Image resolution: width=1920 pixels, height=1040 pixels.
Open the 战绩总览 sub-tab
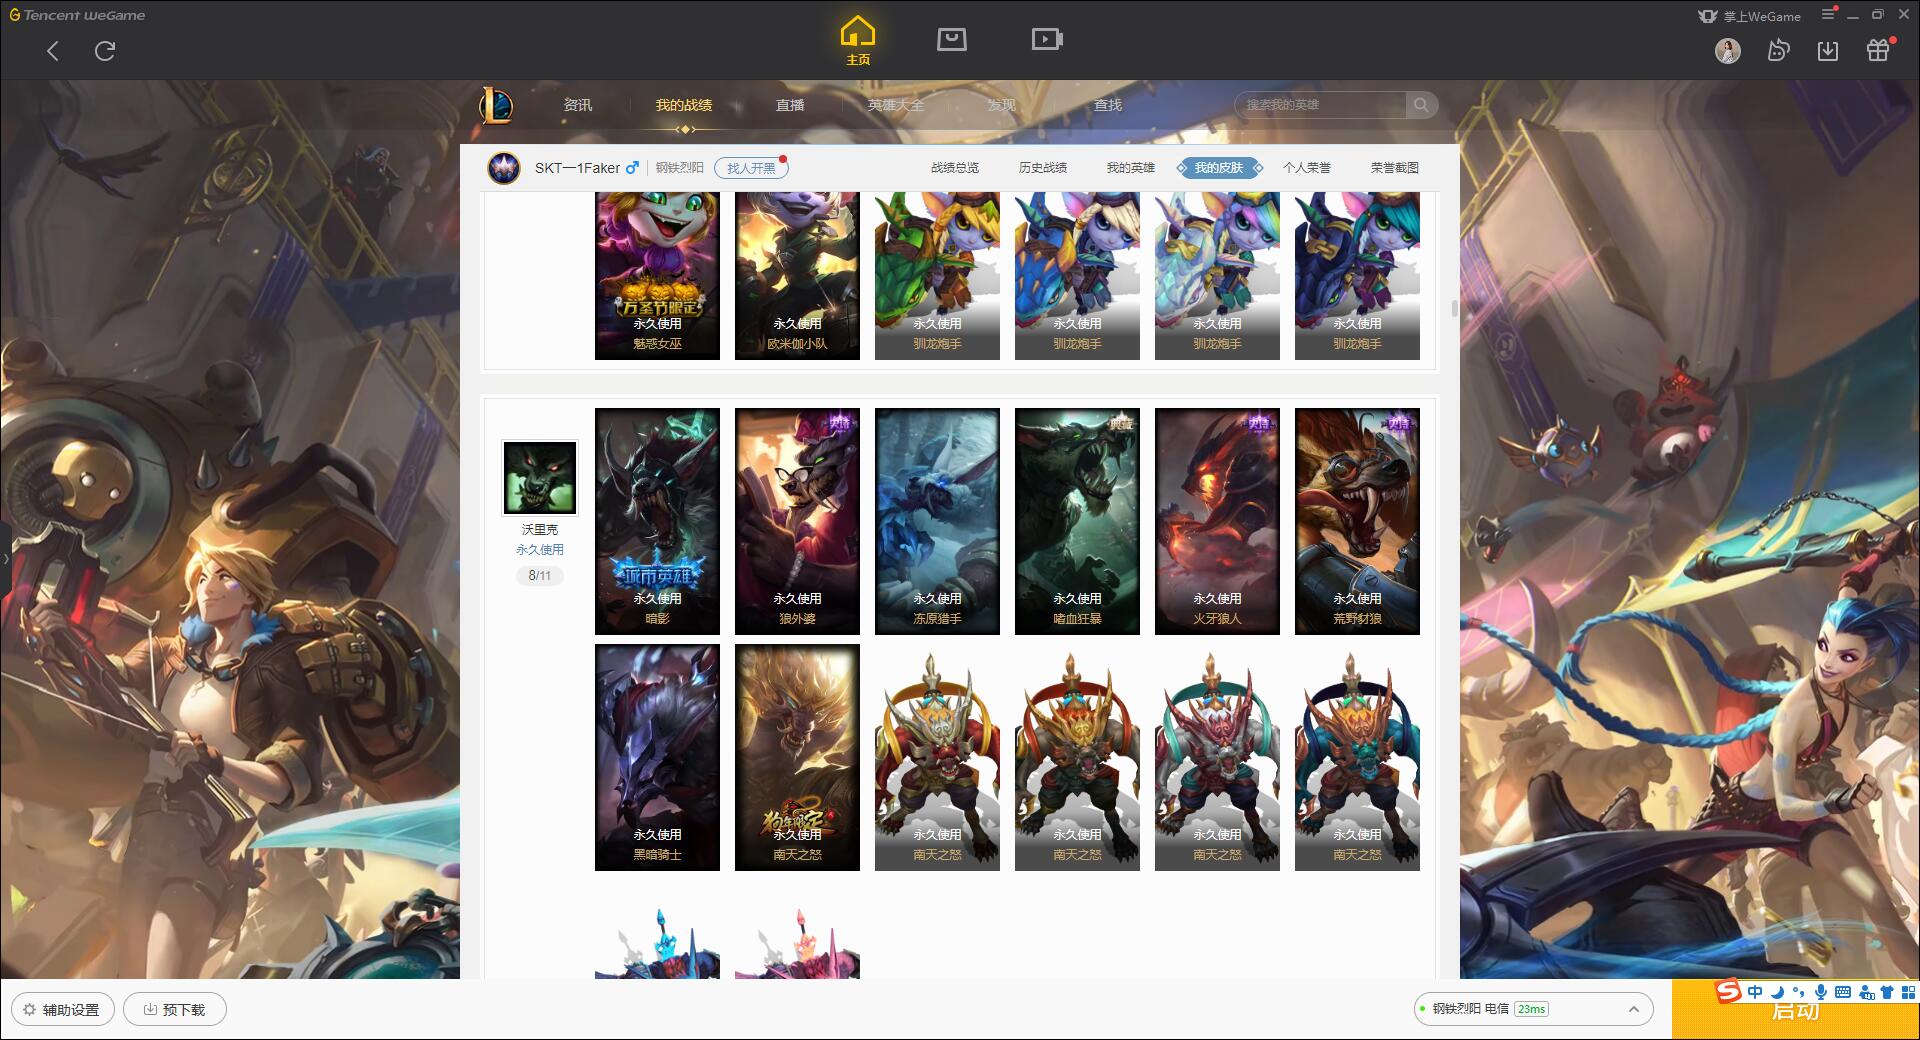[955, 168]
